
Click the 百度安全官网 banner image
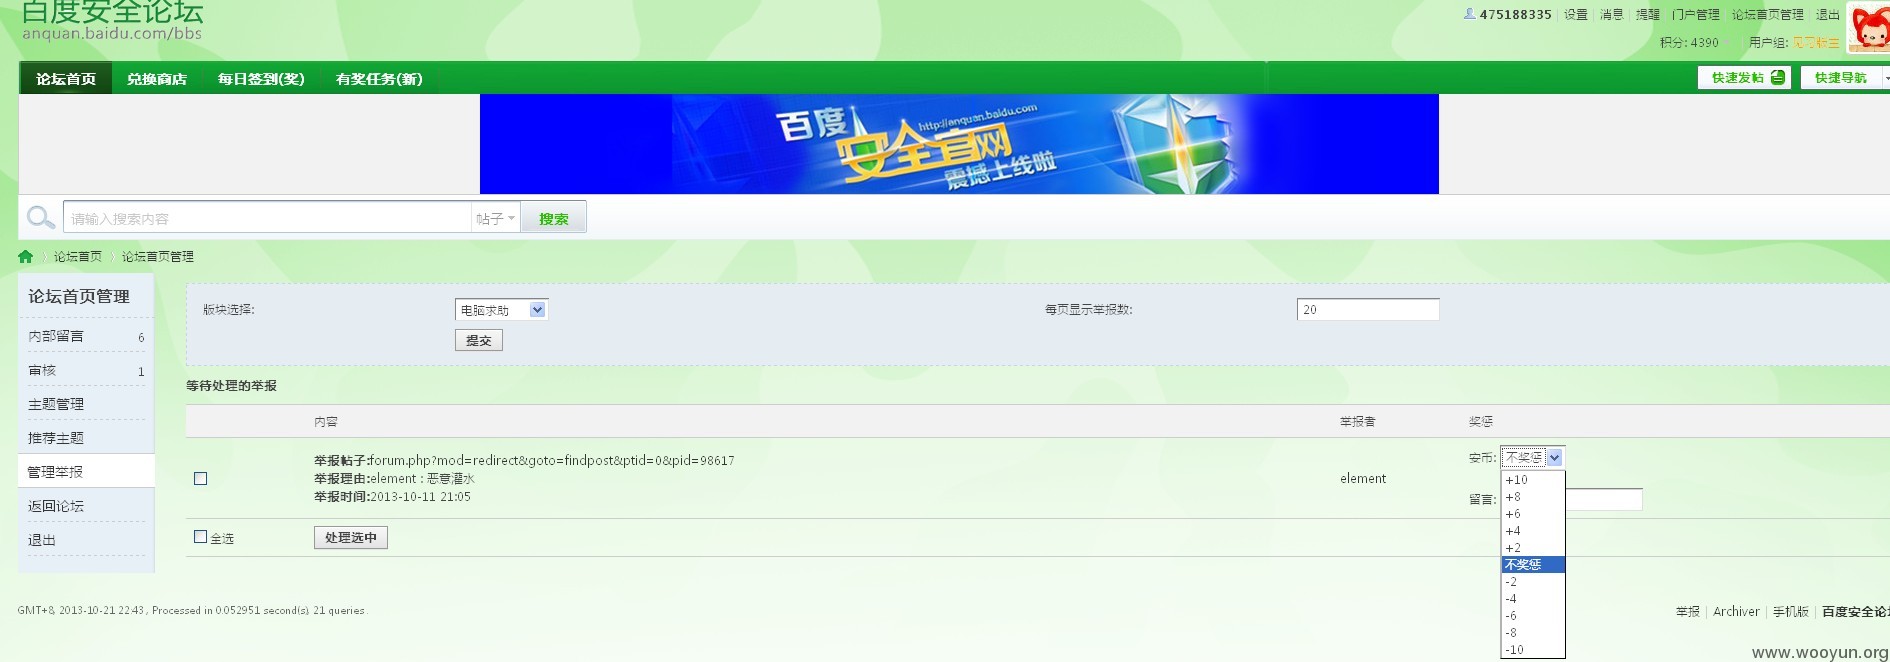click(x=959, y=144)
